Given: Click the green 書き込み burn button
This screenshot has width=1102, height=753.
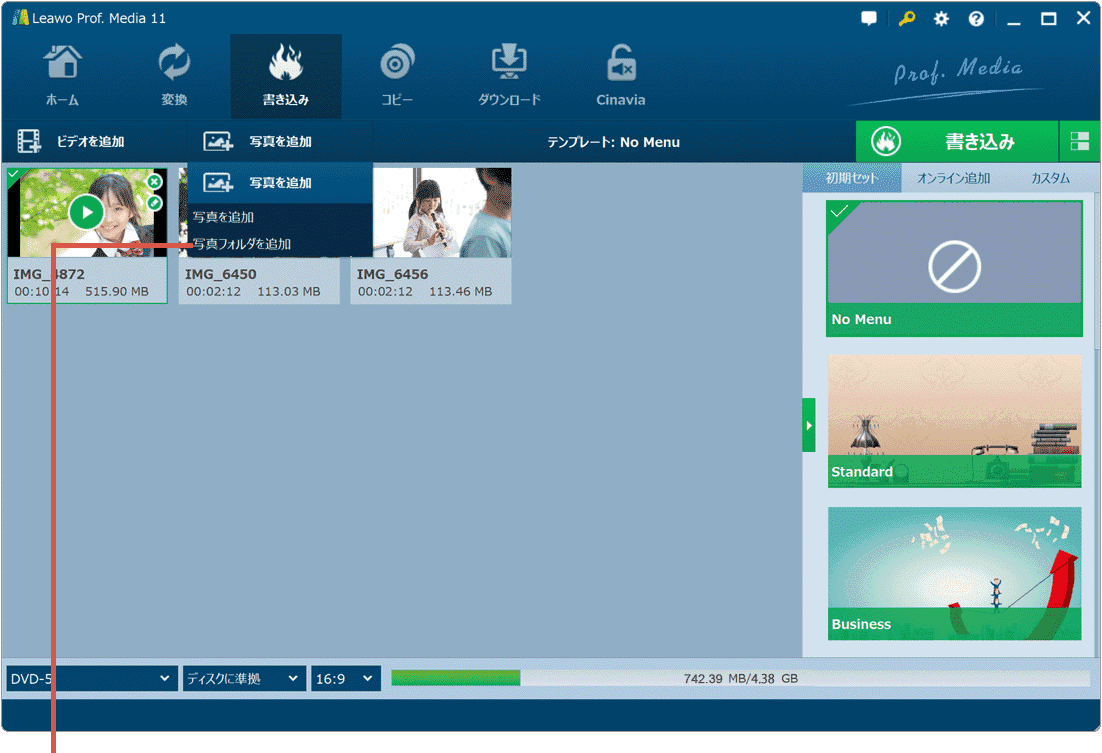Looking at the screenshot, I should point(956,142).
